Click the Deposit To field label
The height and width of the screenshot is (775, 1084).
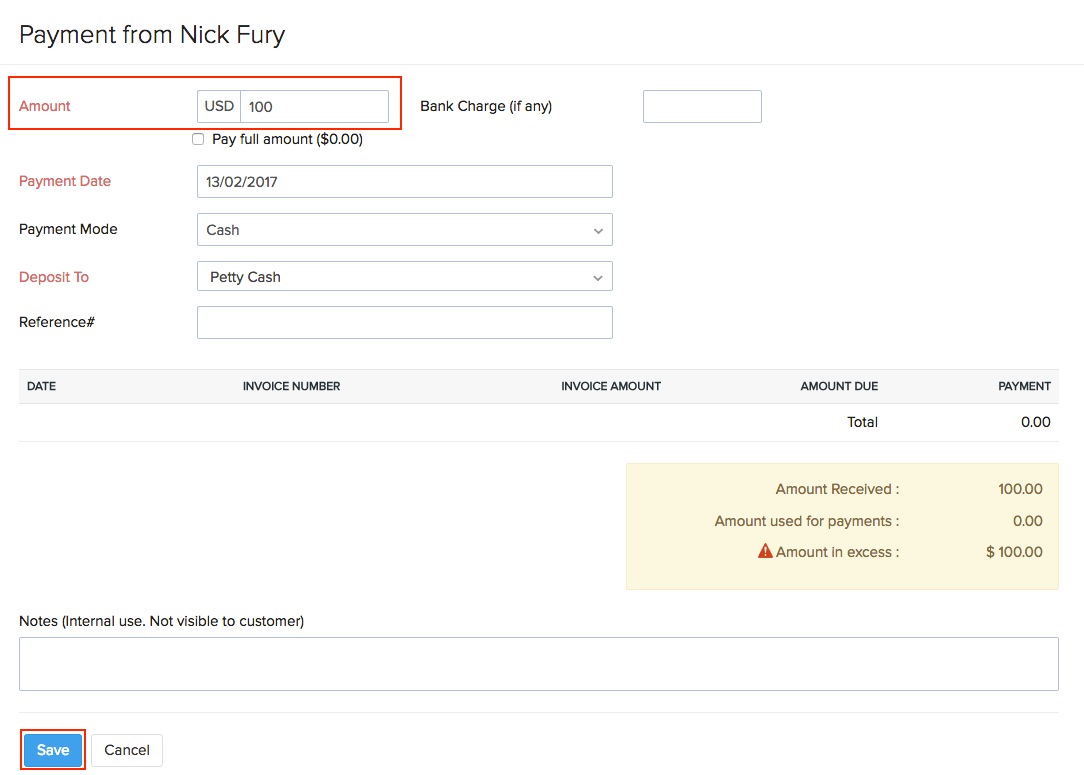pyautogui.click(x=54, y=277)
